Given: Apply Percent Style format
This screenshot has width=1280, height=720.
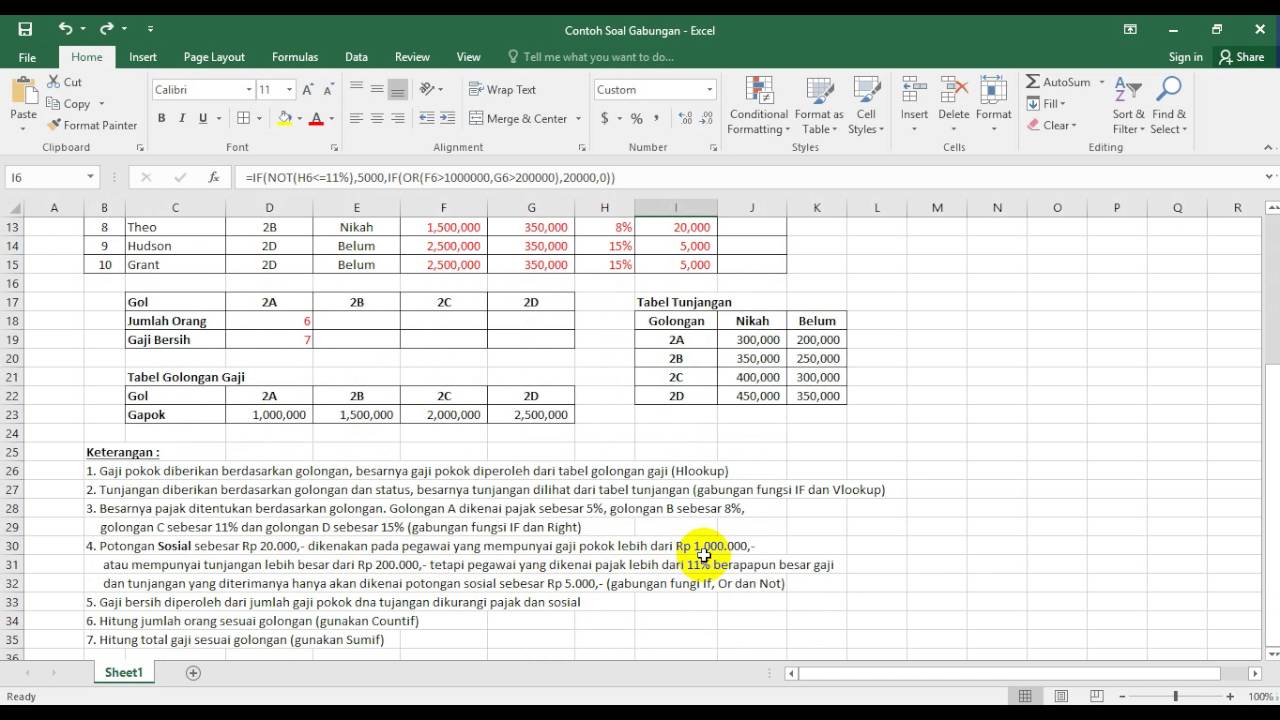Looking at the screenshot, I should 636,118.
